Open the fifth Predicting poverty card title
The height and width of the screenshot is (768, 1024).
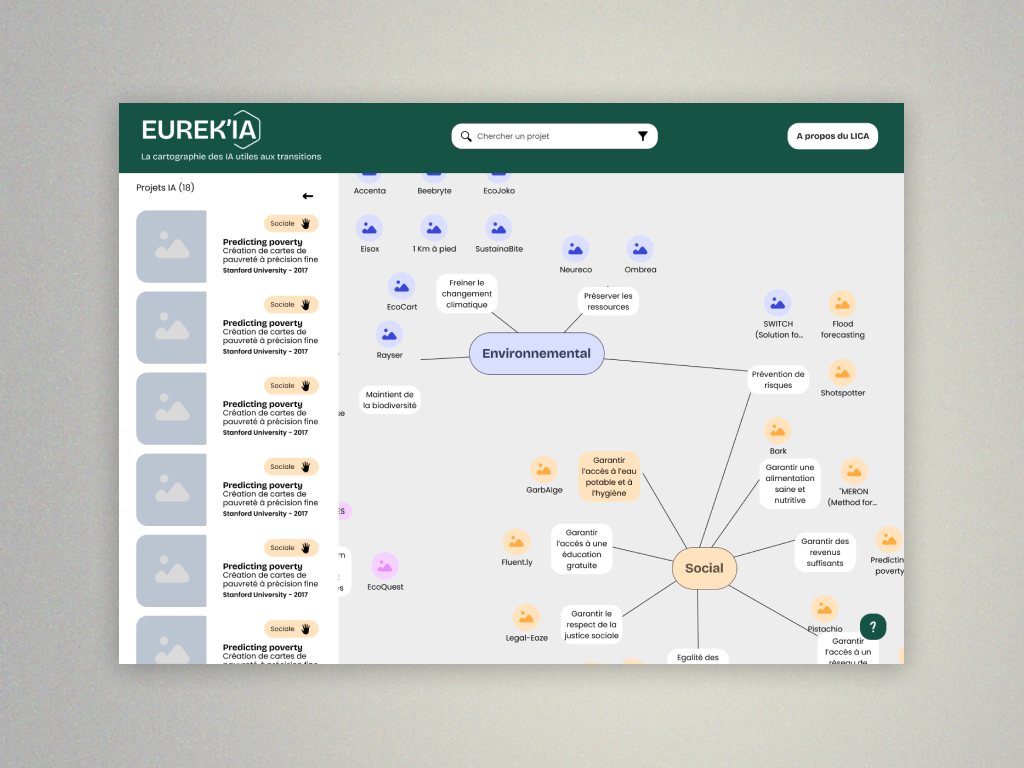coord(263,566)
